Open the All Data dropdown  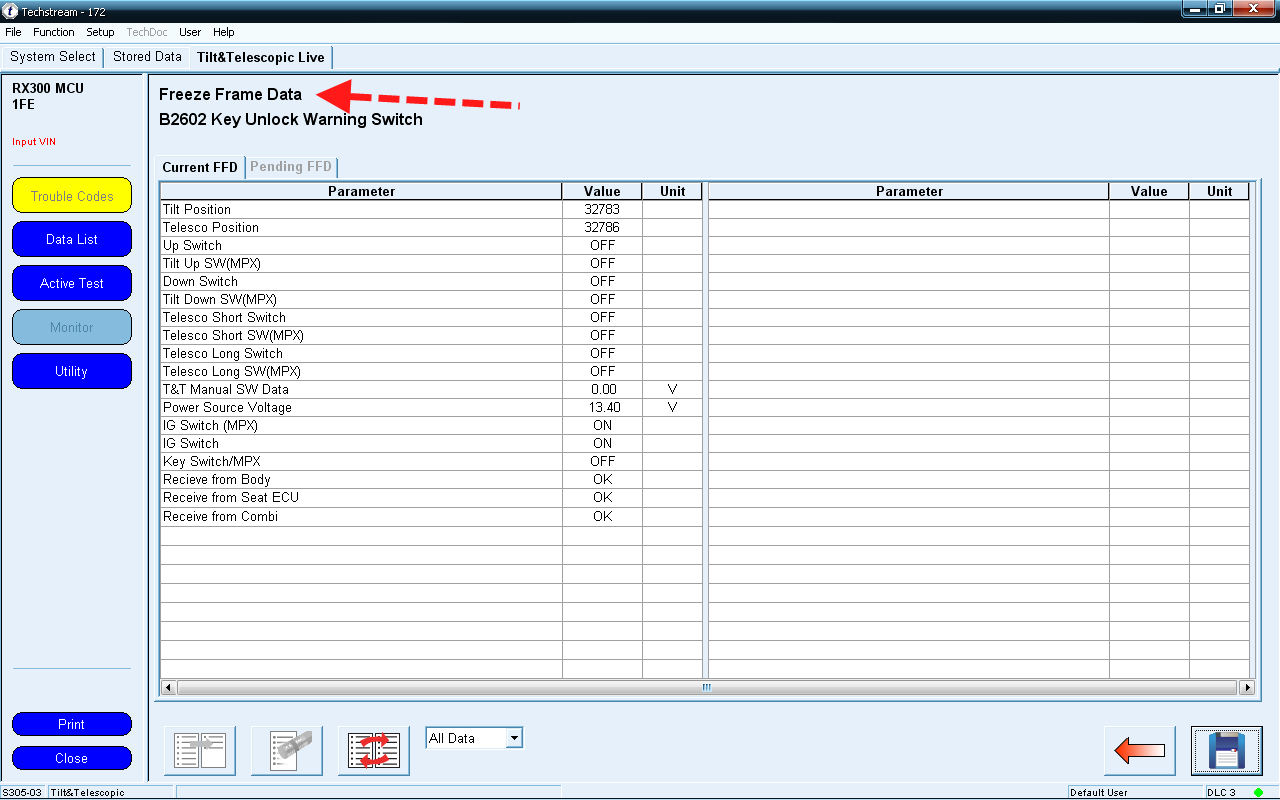(474, 738)
